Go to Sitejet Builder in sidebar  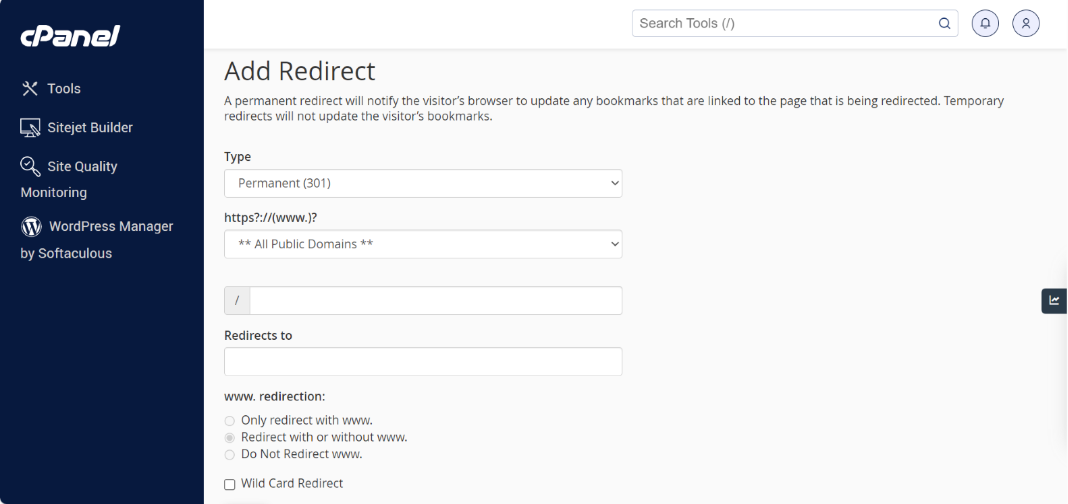click(x=90, y=128)
